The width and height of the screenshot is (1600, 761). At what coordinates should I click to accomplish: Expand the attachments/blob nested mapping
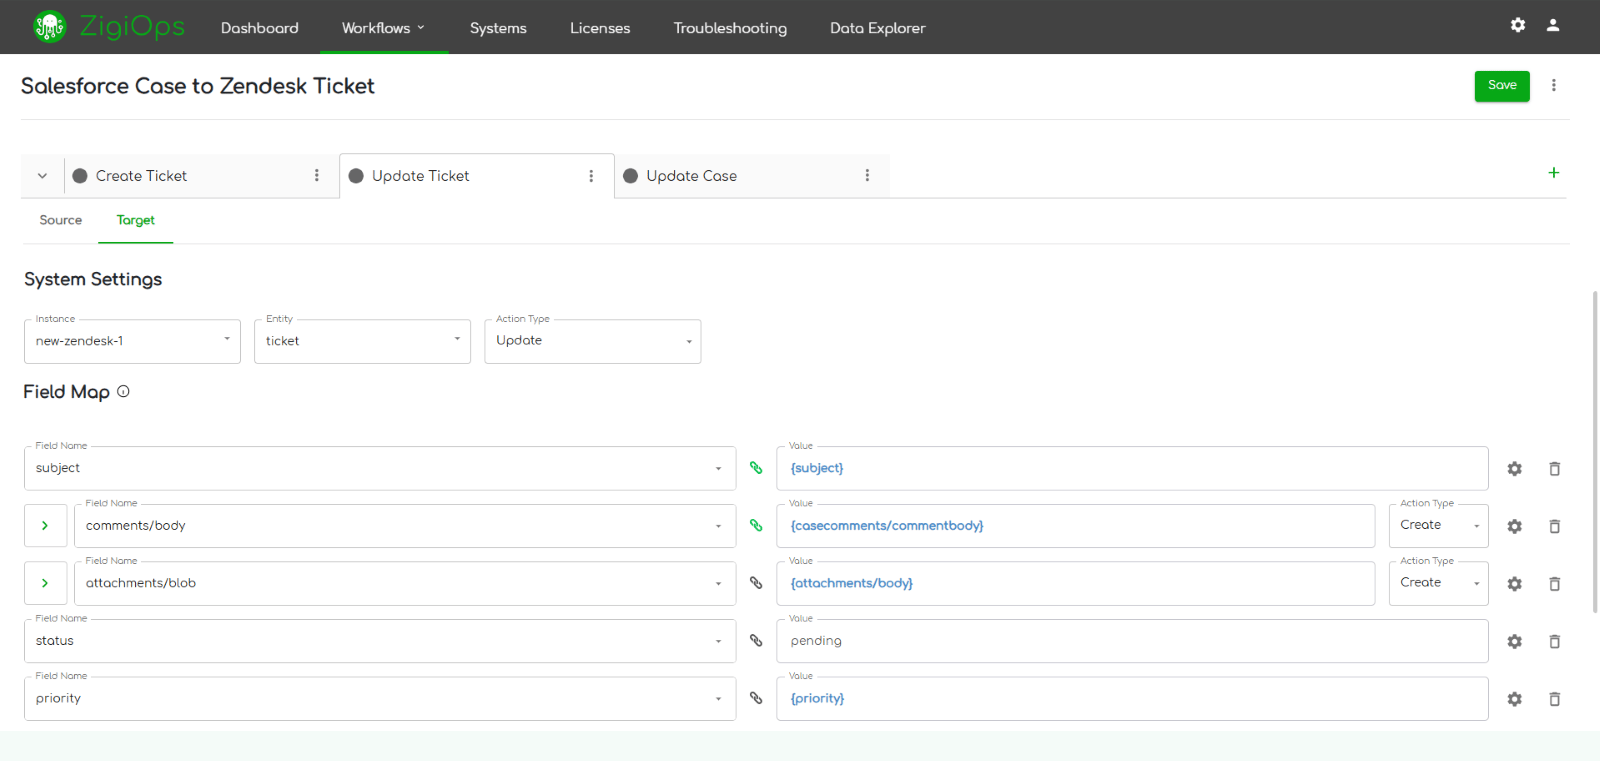pos(45,583)
